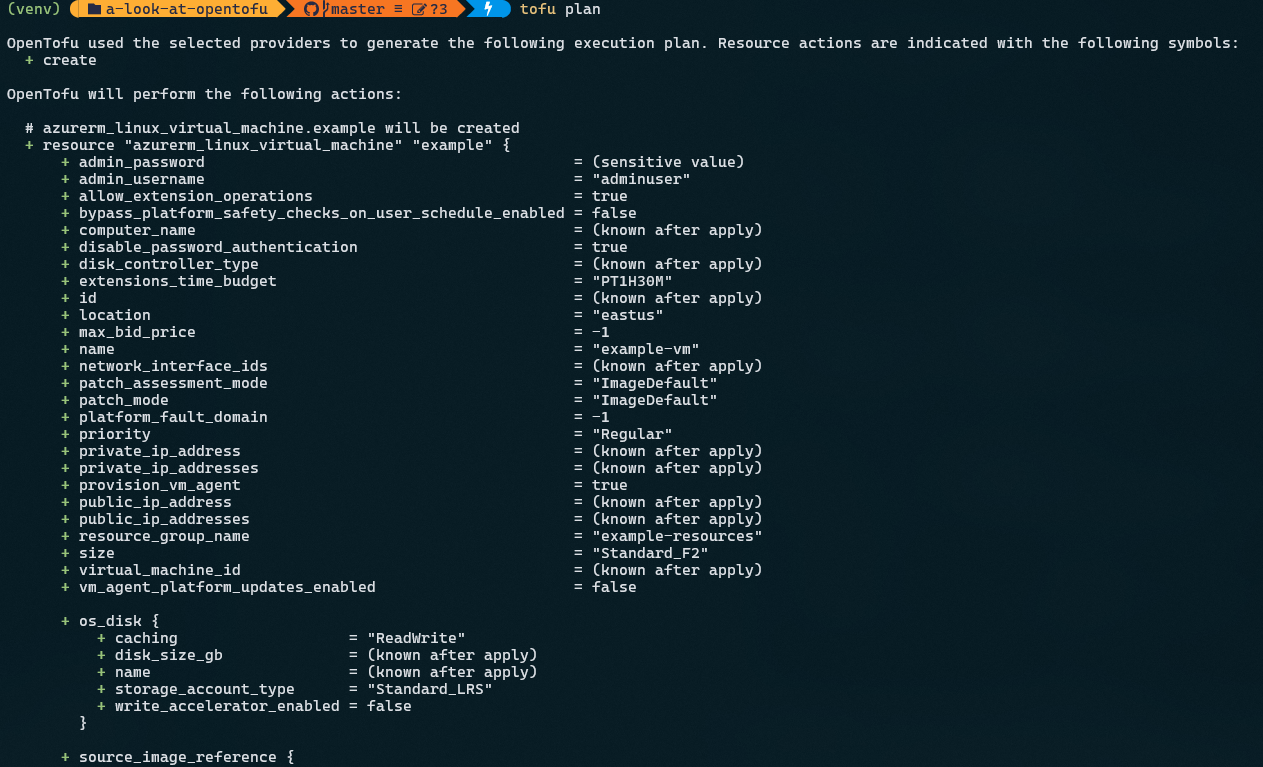
Task: Click write_accelerator_enabled attribute
Action: pos(227,706)
